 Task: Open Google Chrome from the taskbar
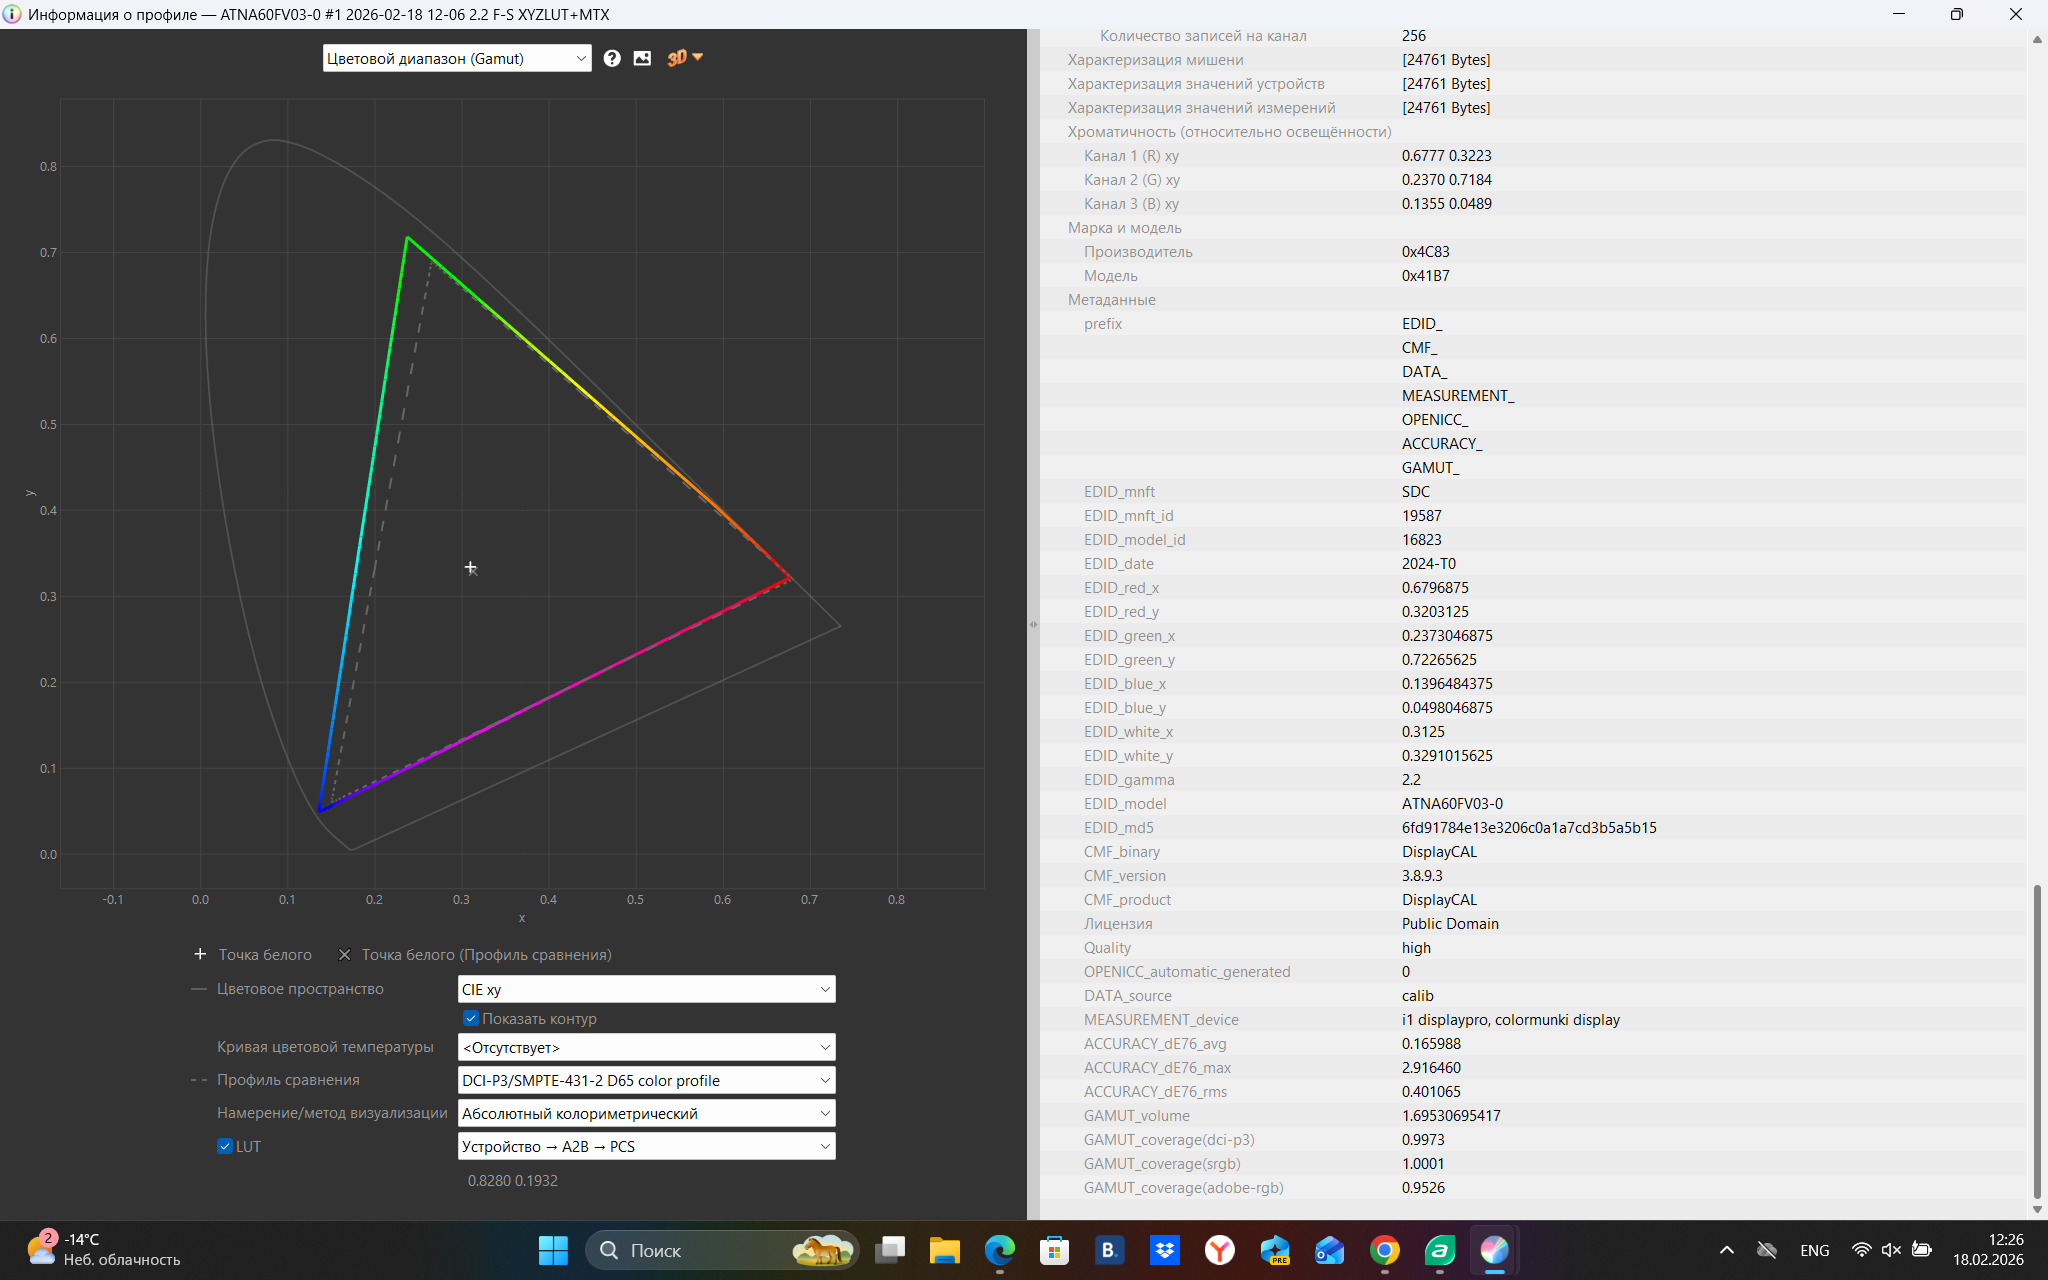pyautogui.click(x=1384, y=1250)
